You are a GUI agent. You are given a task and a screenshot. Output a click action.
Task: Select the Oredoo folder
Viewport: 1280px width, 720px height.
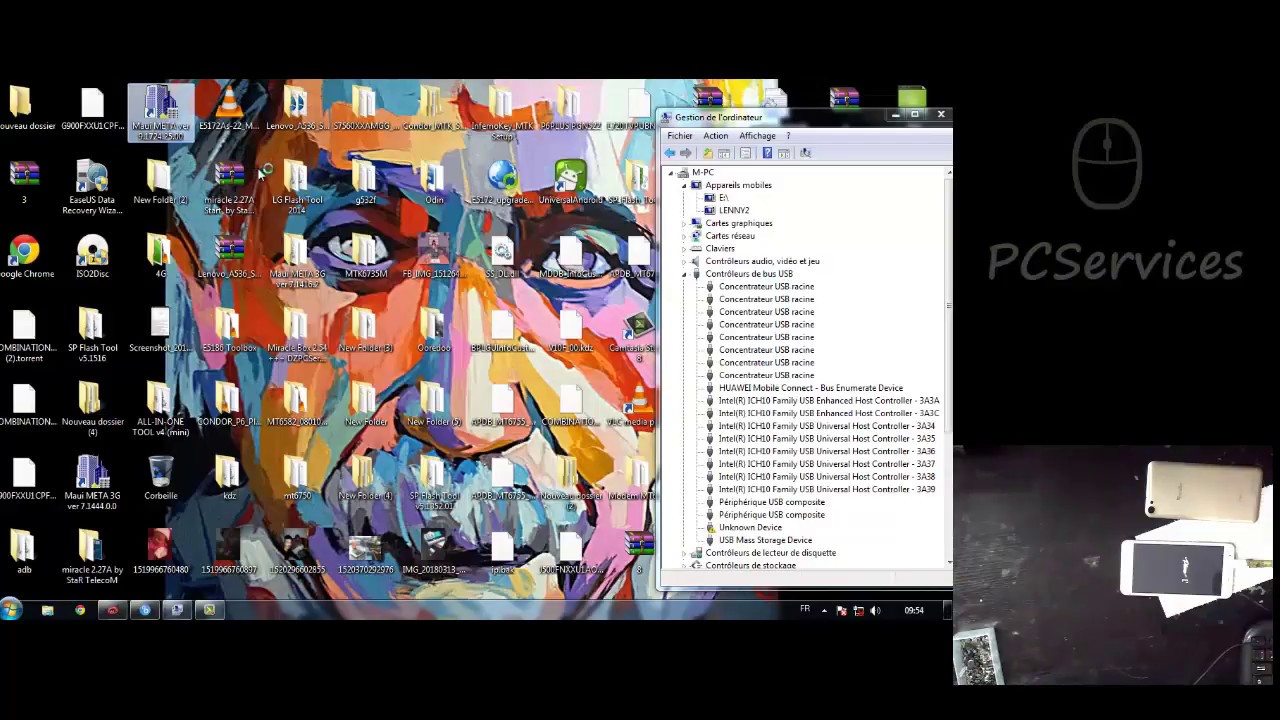pos(434,331)
